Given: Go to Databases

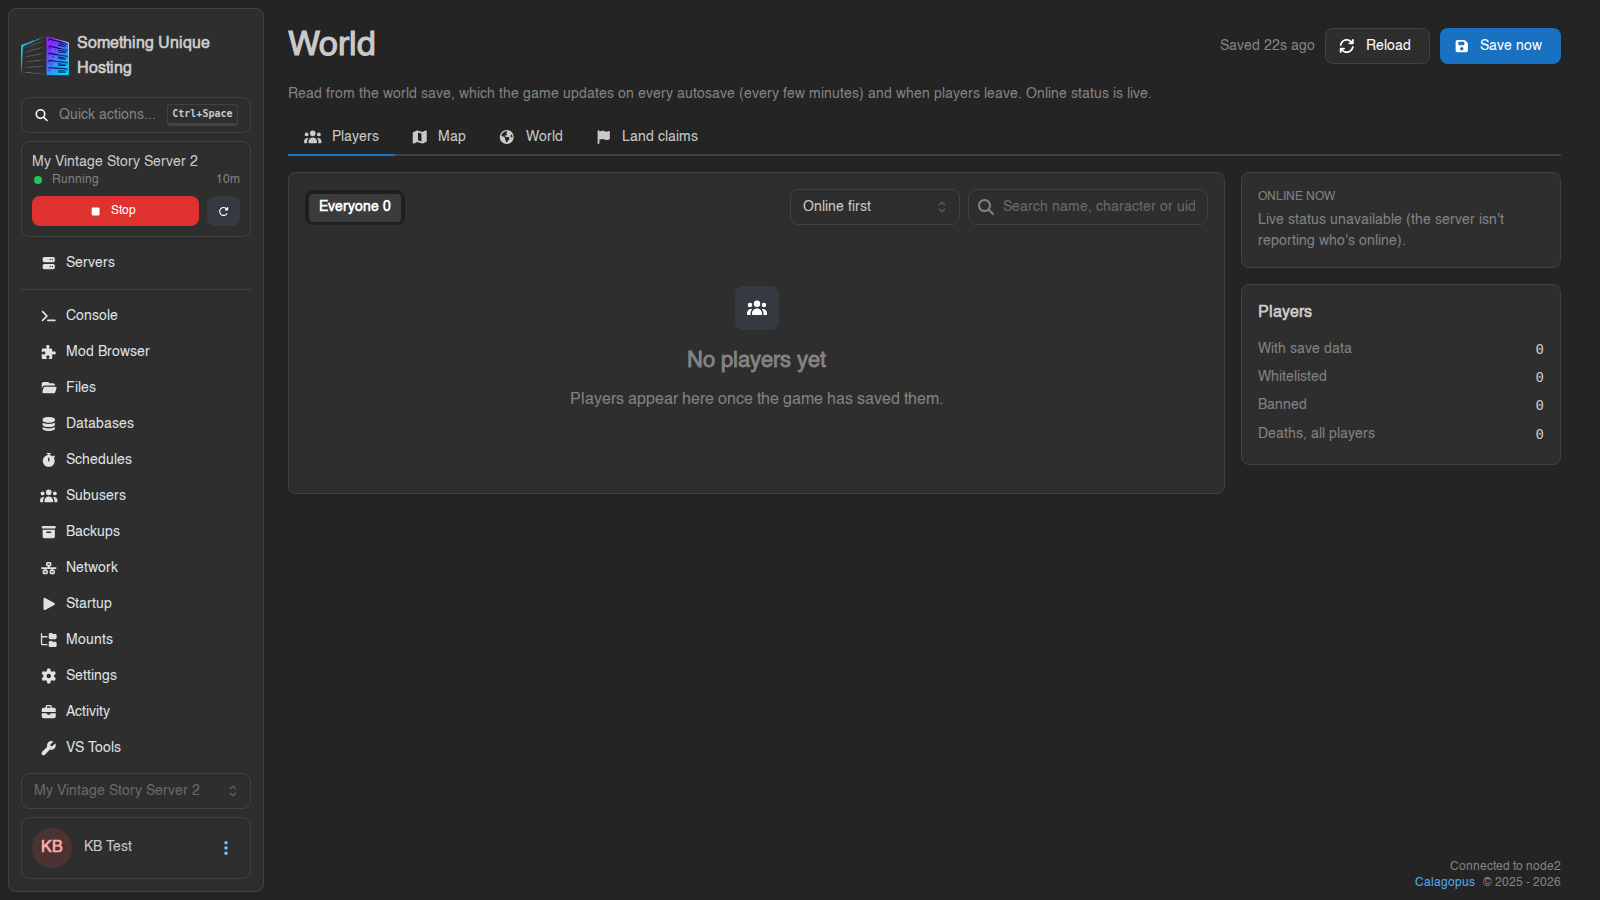Looking at the screenshot, I should (x=136, y=423).
